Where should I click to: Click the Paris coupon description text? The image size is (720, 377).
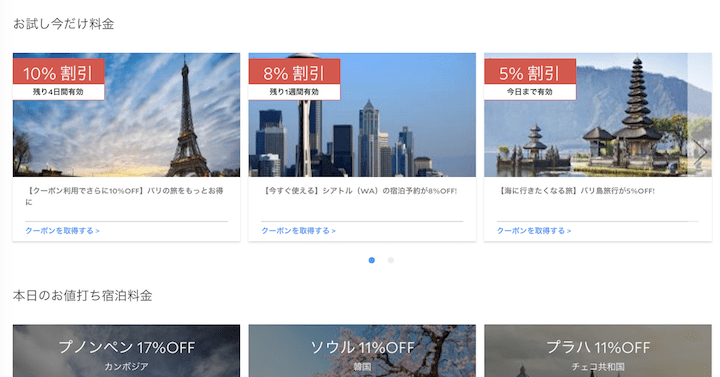tap(124, 196)
